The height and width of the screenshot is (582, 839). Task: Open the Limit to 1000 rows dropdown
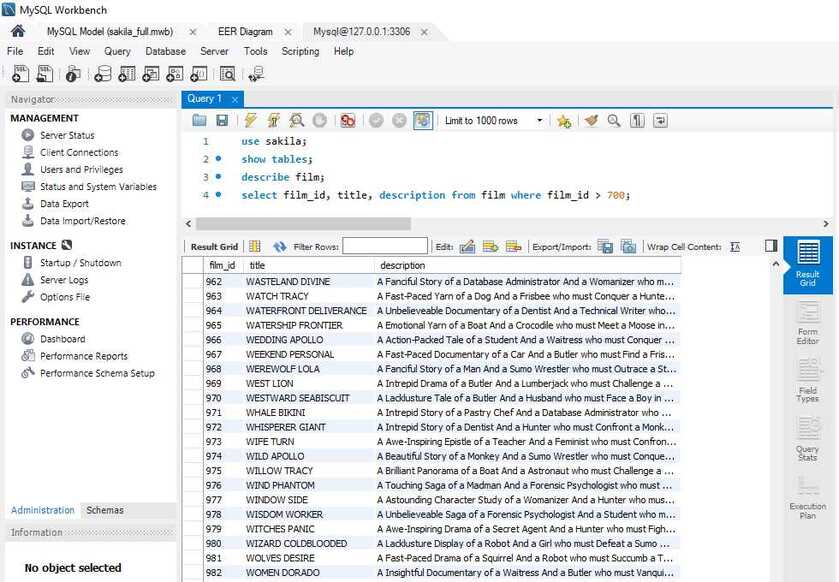pyautogui.click(x=492, y=121)
